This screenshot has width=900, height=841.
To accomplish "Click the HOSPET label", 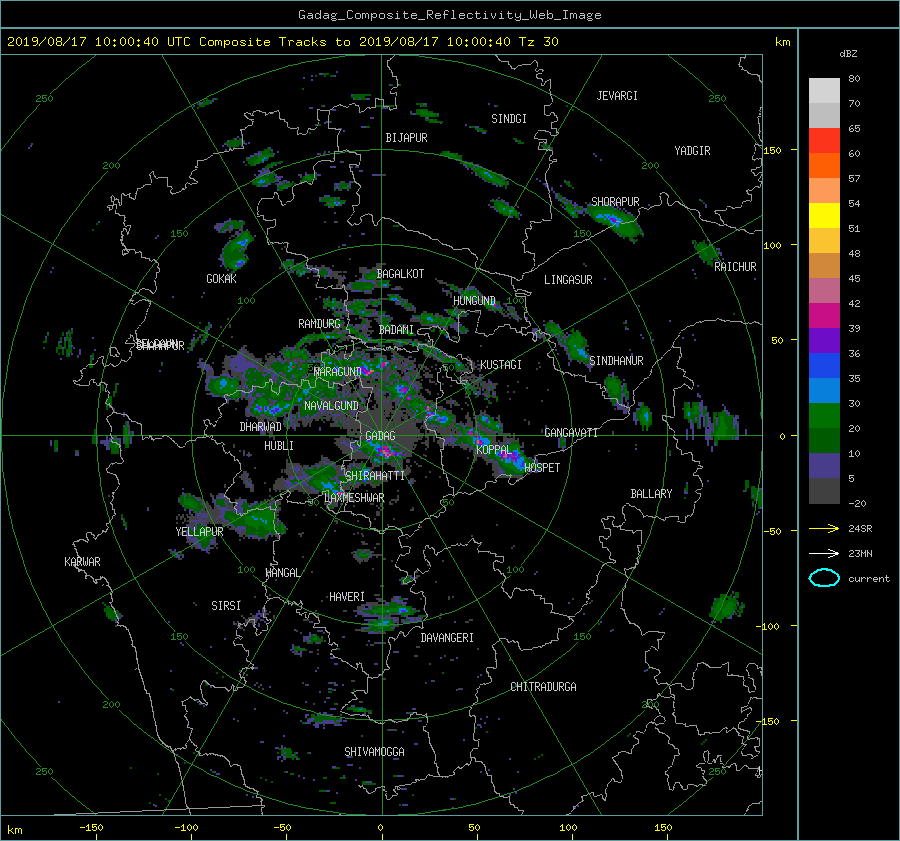I will point(542,468).
